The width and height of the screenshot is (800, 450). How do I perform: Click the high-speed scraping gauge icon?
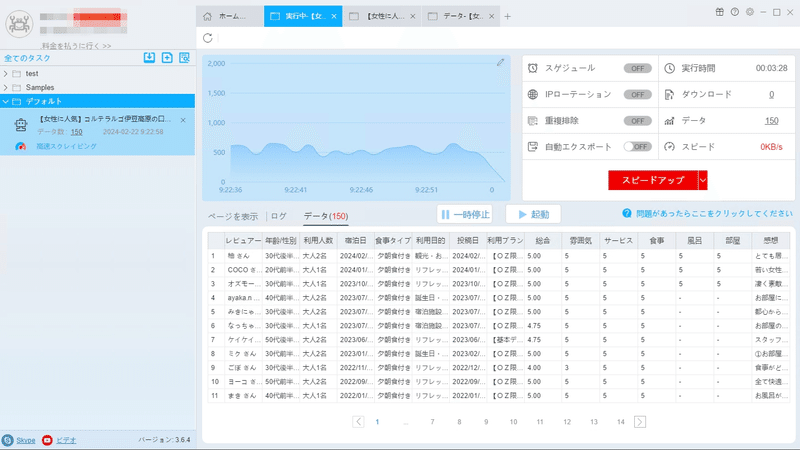[x=20, y=146]
